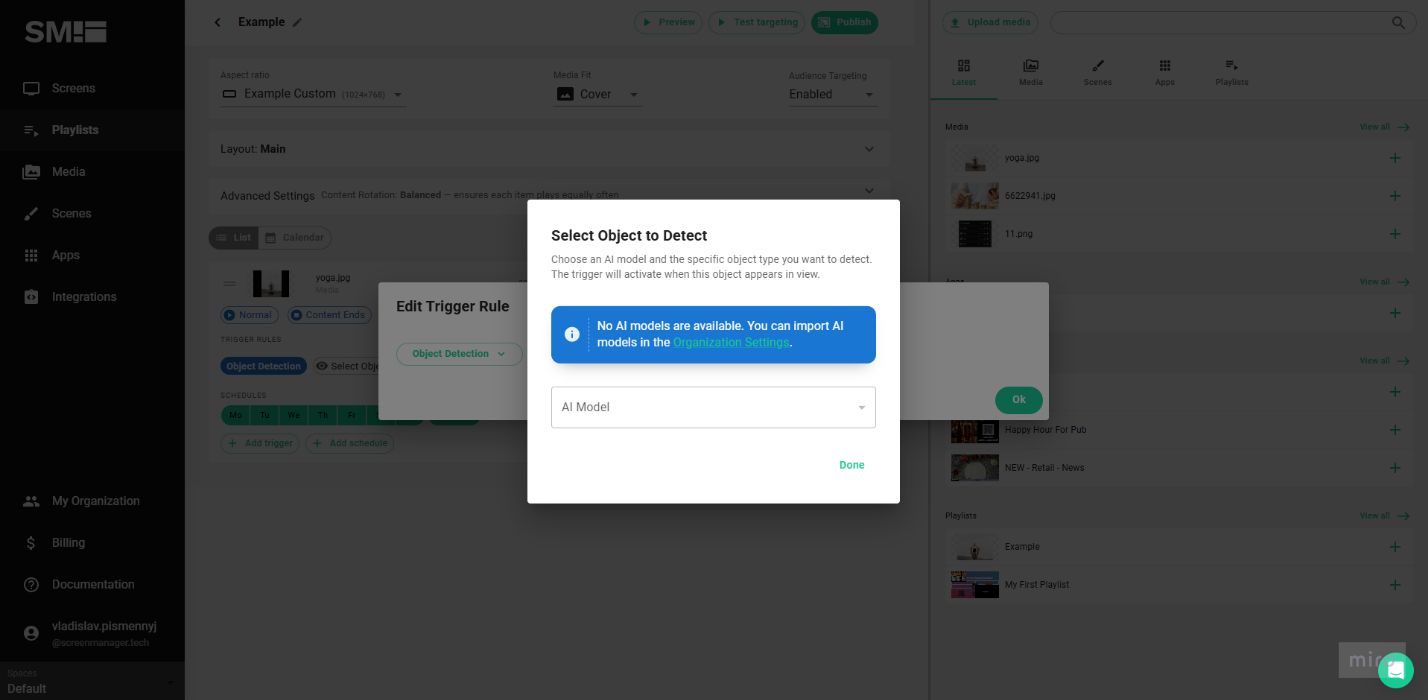This screenshot has width=1428, height=700.
Task: Switch to the Calendar tab
Action: coord(295,238)
